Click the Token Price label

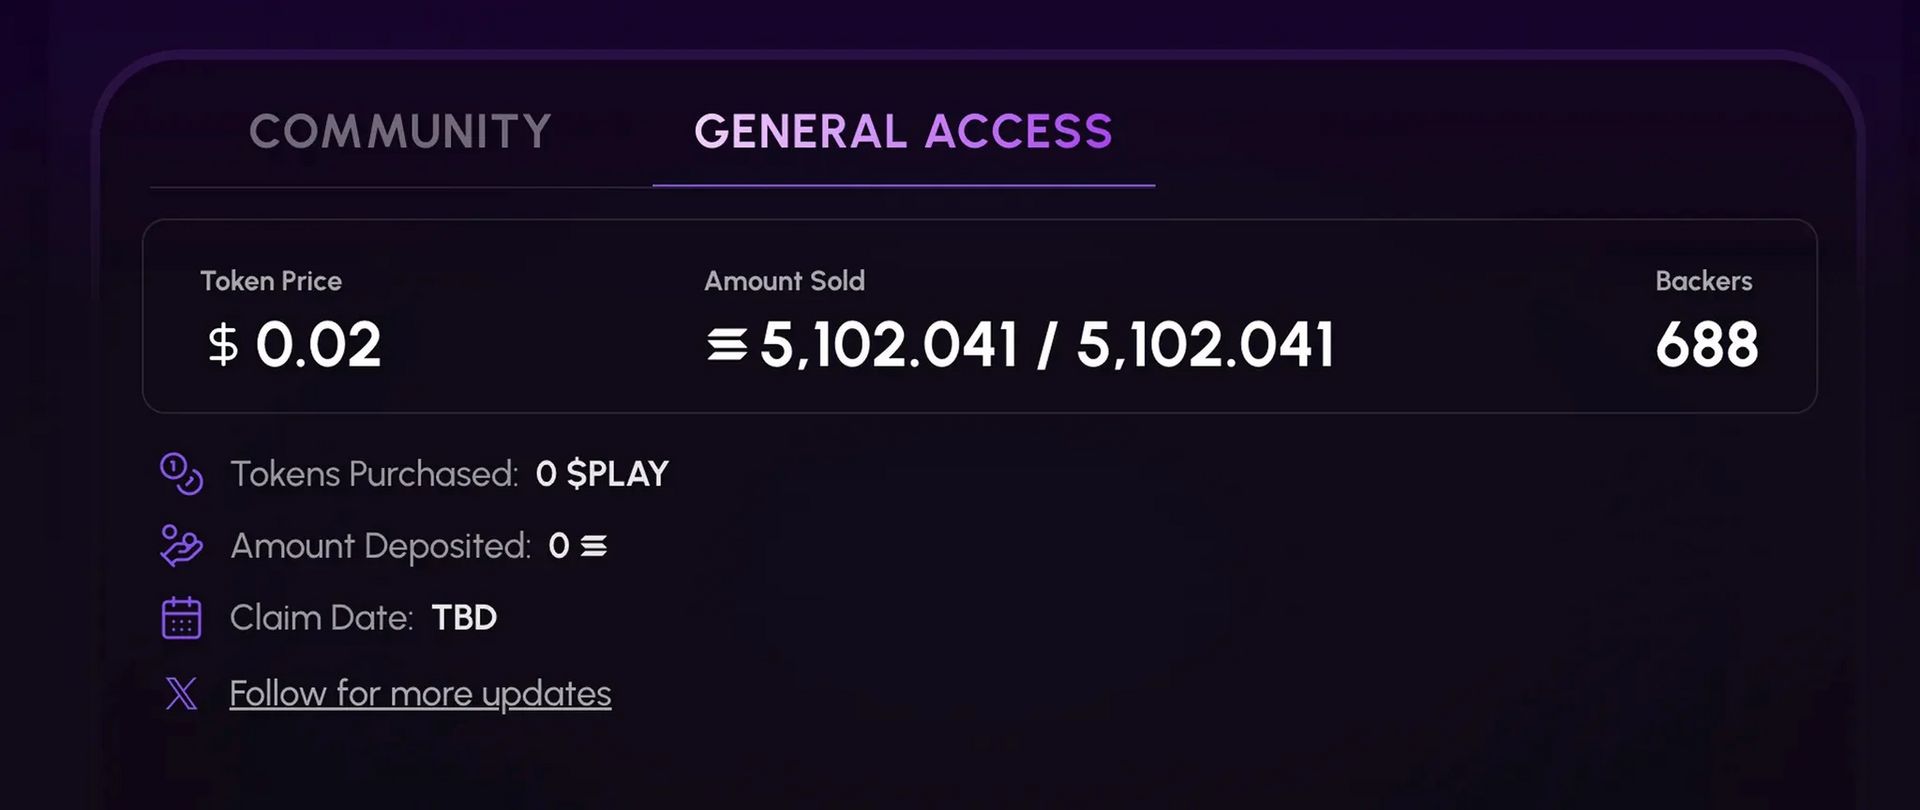pyautogui.click(x=271, y=281)
